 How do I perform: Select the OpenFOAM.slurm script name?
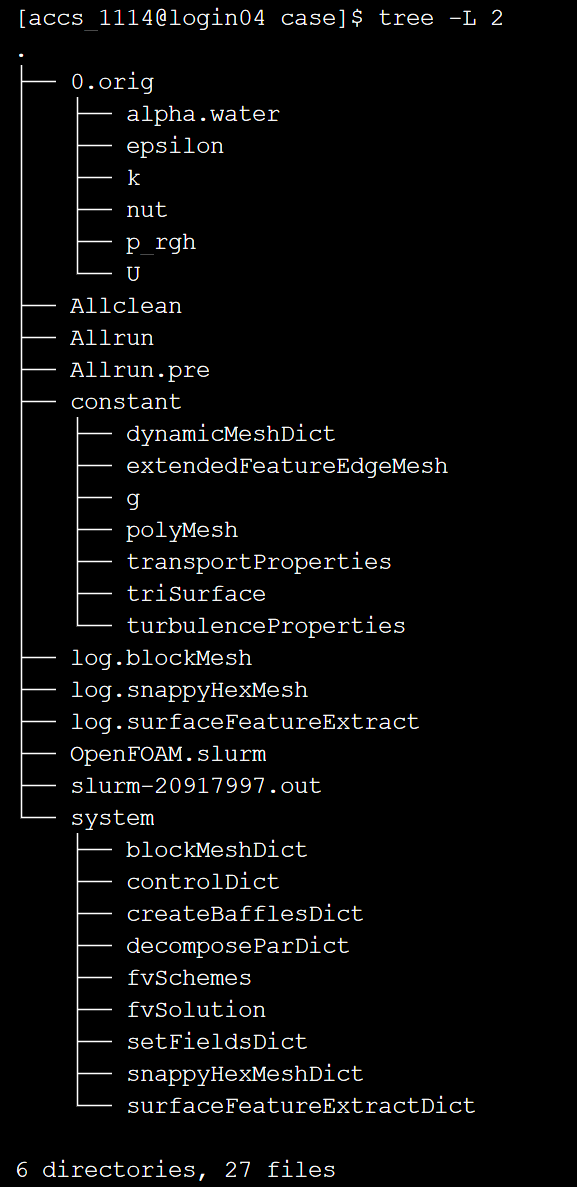click(x=168, y=755)
